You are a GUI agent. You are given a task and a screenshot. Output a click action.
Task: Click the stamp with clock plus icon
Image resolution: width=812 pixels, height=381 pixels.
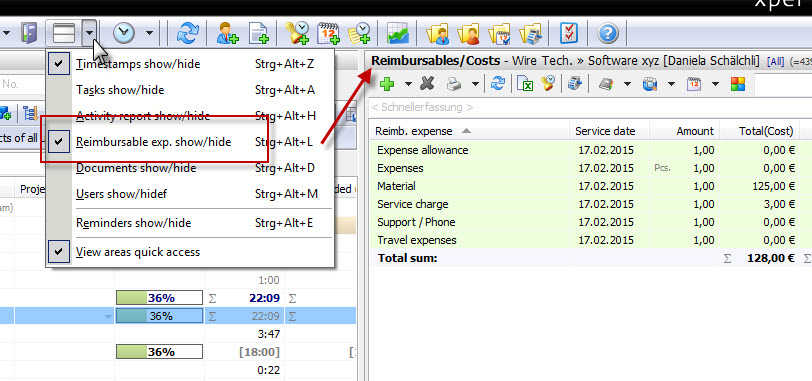(x=297, y=34)
